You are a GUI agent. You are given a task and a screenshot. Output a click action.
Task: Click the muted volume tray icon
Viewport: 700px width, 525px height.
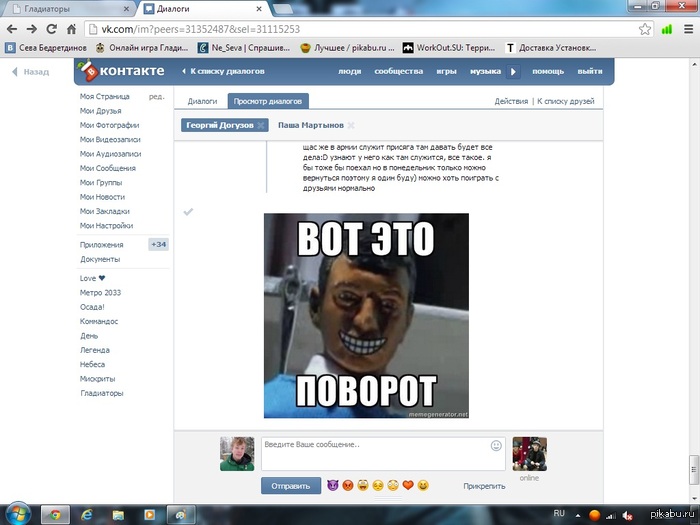(x=628, y=516)
